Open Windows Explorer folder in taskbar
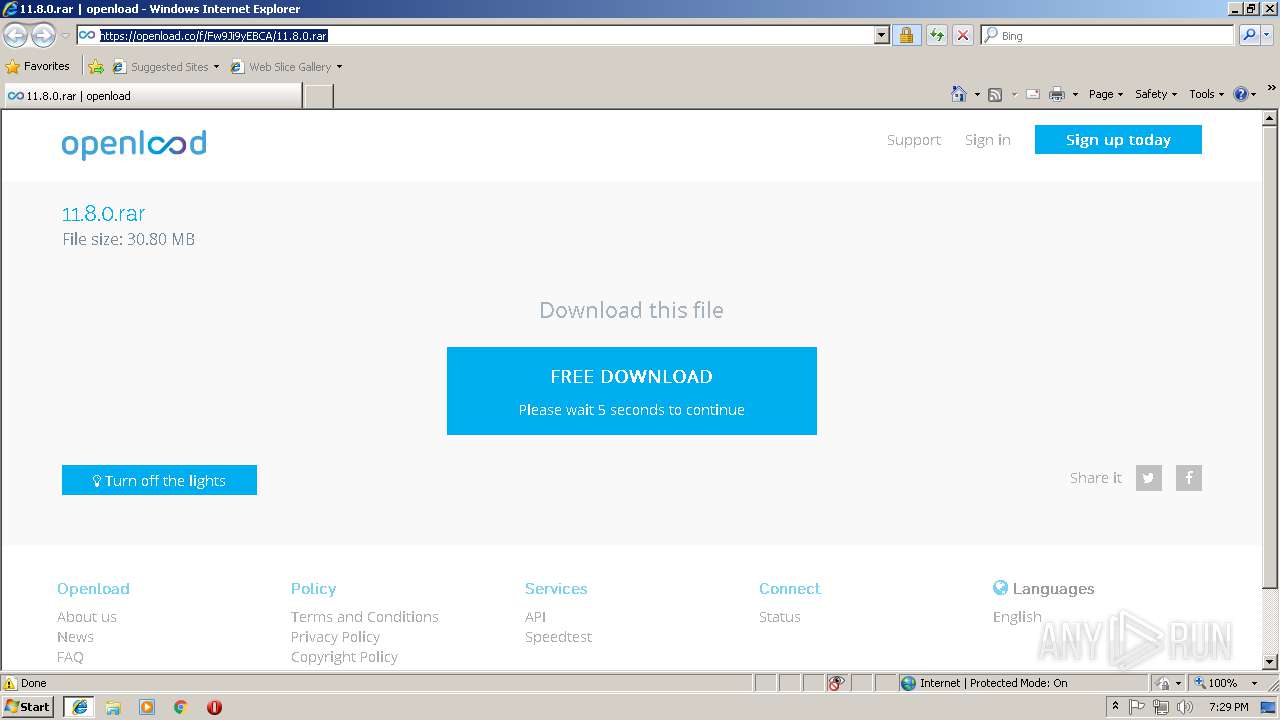This screenshot has width=1280, height=720. [x=113, y=707]
